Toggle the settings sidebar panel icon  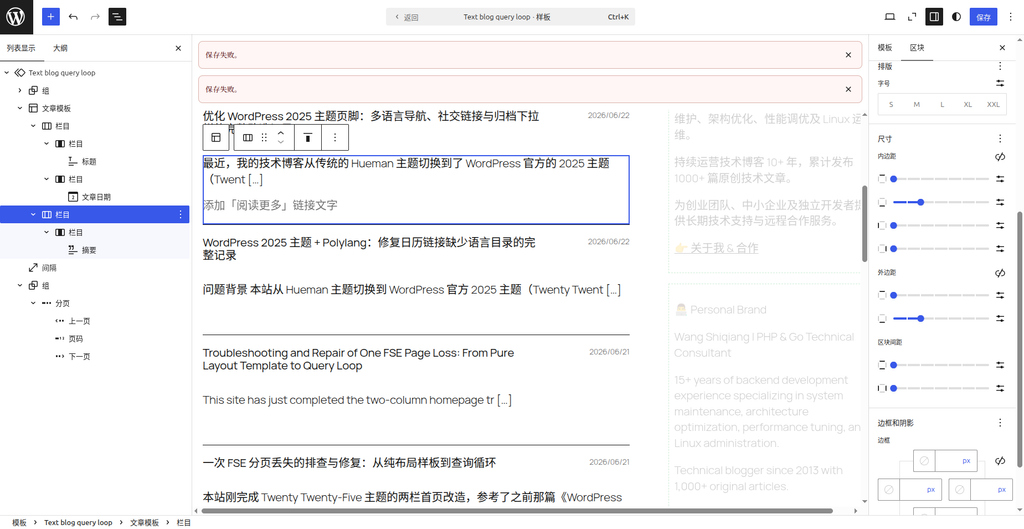[935, 17]
